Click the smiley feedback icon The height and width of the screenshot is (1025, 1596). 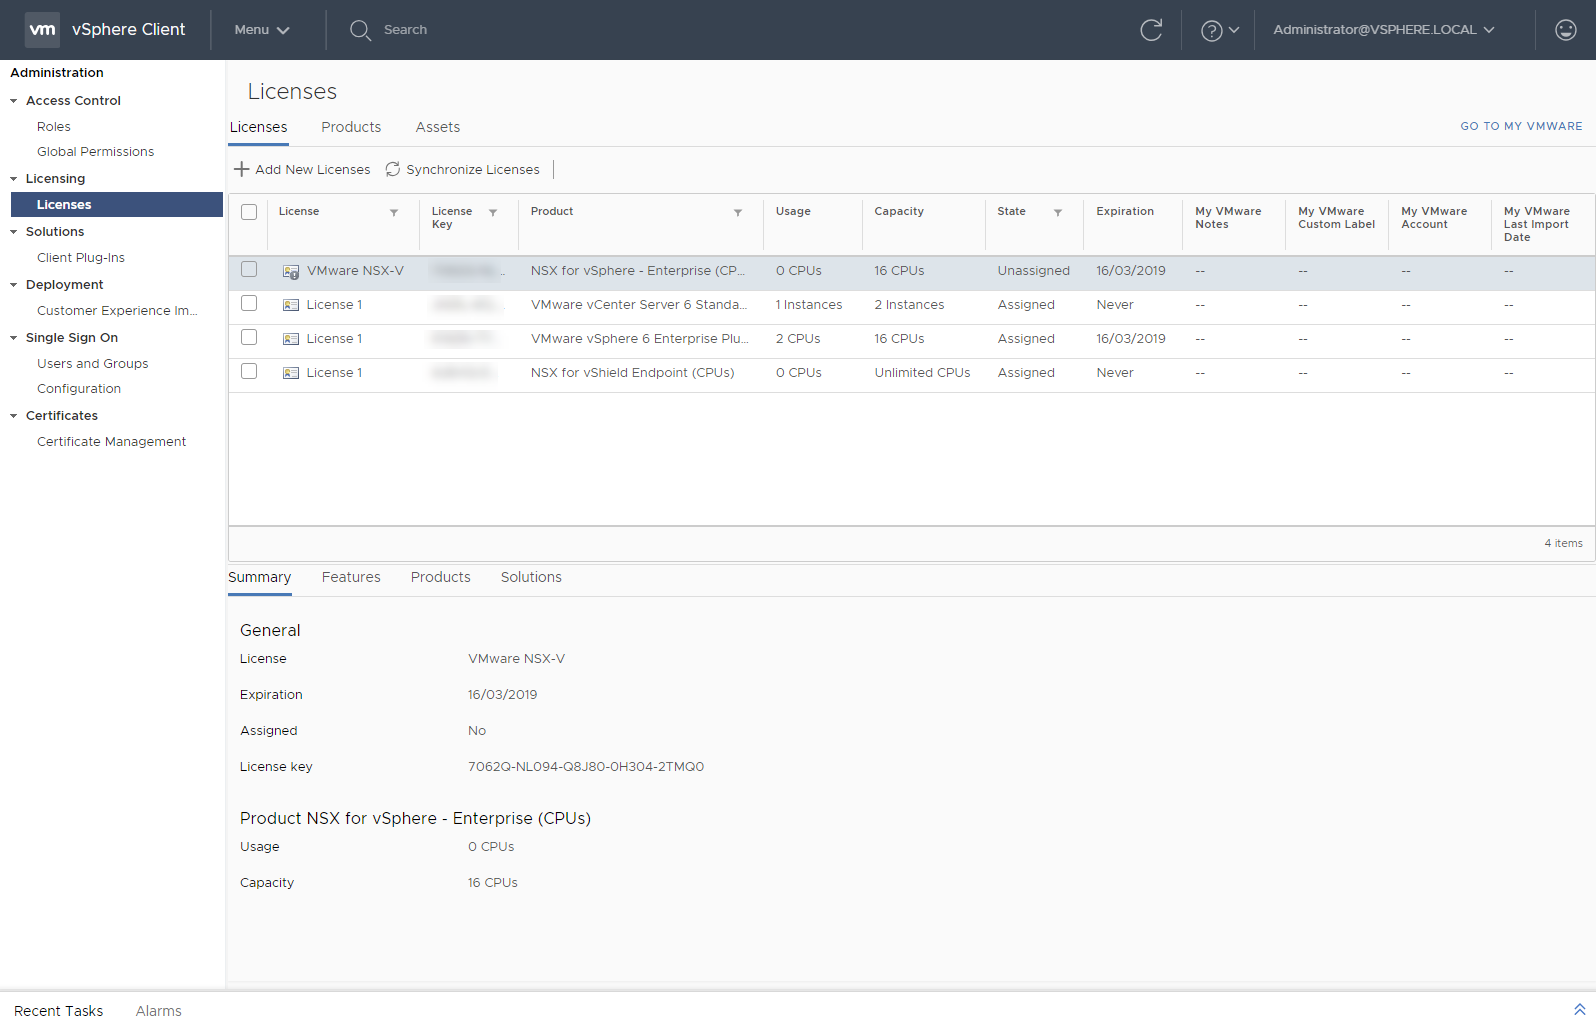tap(1565, 30)
